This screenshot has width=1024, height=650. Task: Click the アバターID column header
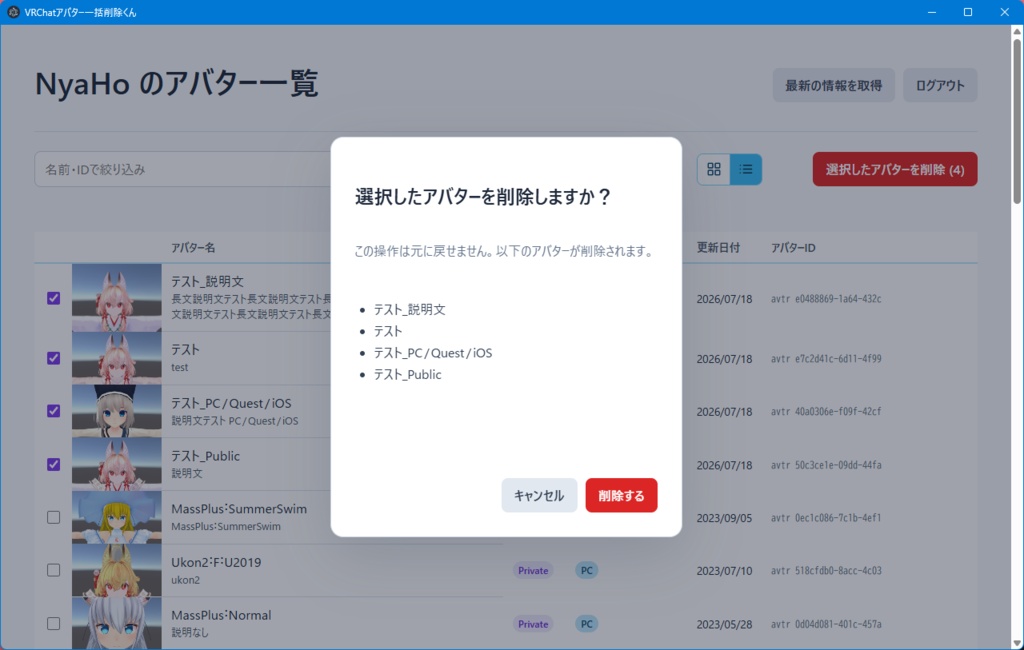tap(793, 248)
